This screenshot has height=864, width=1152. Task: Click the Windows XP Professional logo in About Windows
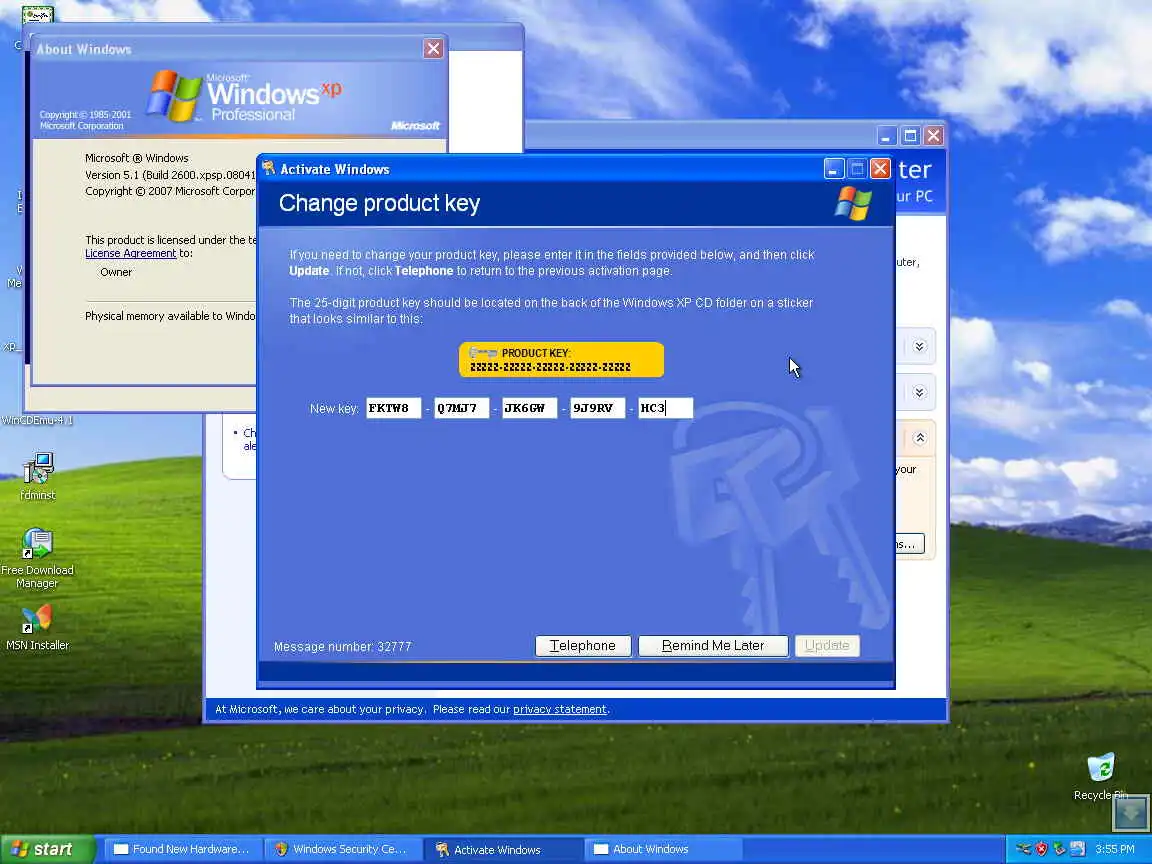244,96
